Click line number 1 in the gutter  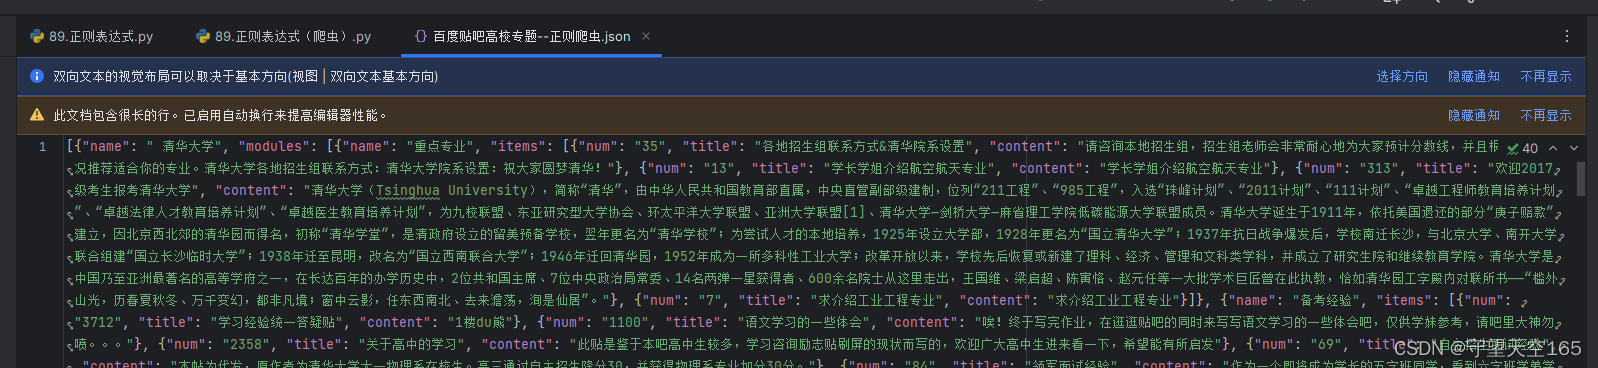pyautogui.click(x=42, y=146)
